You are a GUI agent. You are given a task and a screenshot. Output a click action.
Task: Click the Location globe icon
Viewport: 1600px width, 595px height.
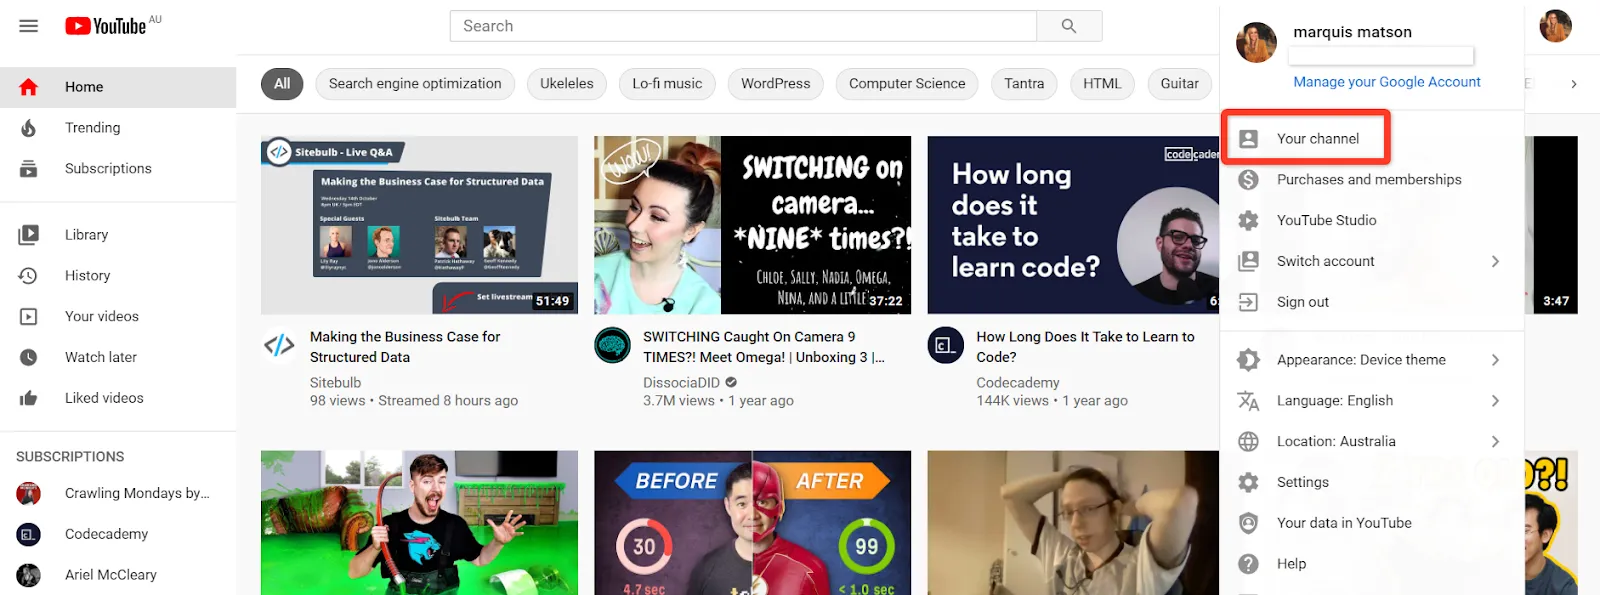(1248, 441)
